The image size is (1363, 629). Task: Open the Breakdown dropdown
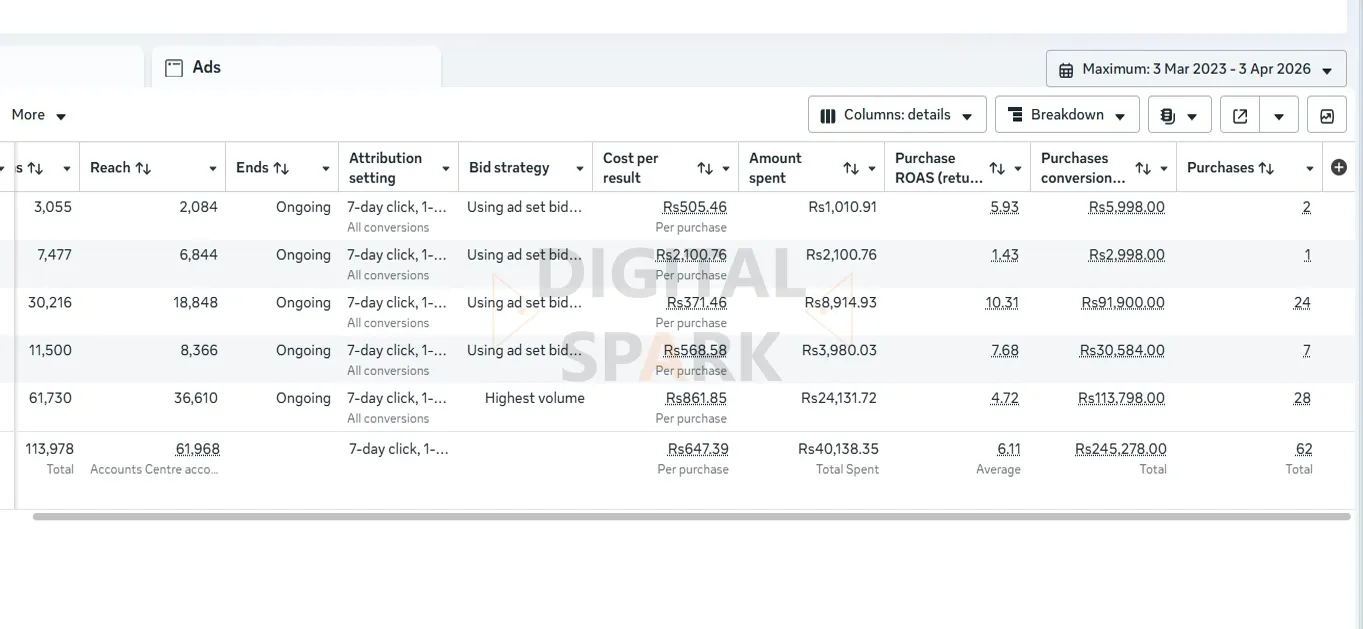tap(1067, 115)
